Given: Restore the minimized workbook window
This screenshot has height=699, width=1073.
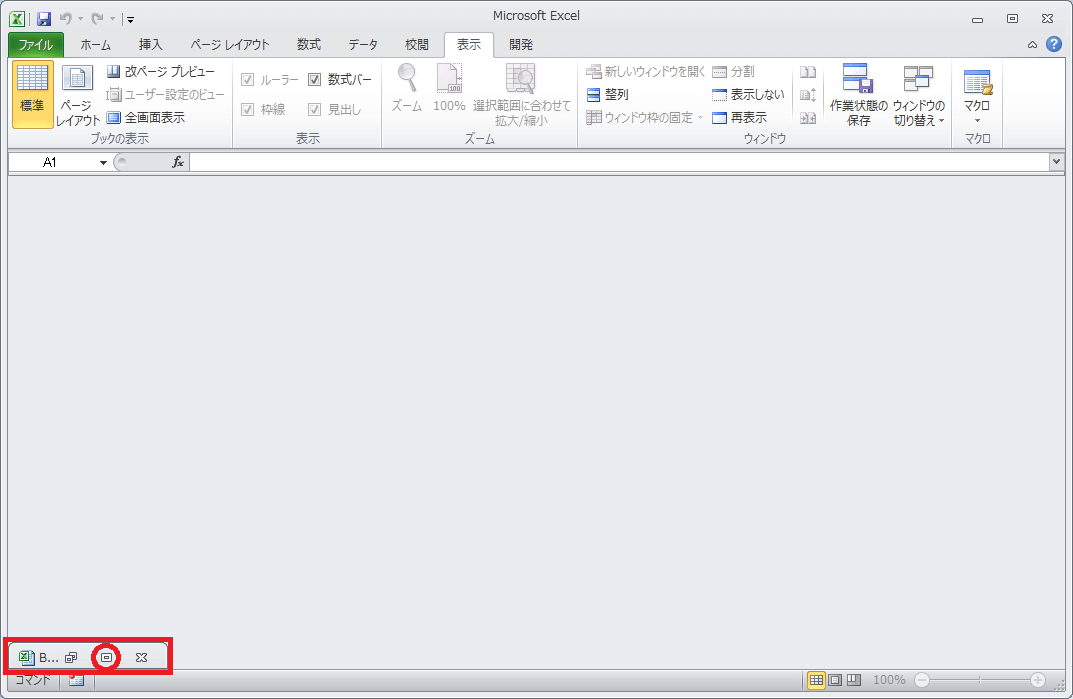Looking at the screenshot, I should [x=71, y=657].
